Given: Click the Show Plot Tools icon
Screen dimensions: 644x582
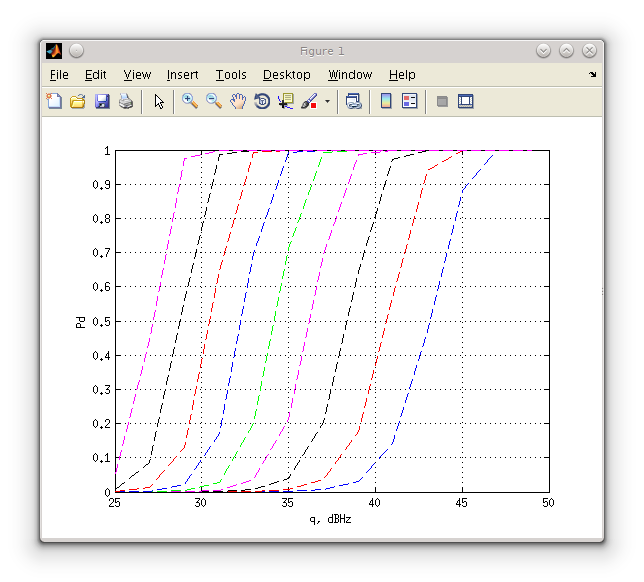Looking at the screenshot, I should (x=465, y=101).
